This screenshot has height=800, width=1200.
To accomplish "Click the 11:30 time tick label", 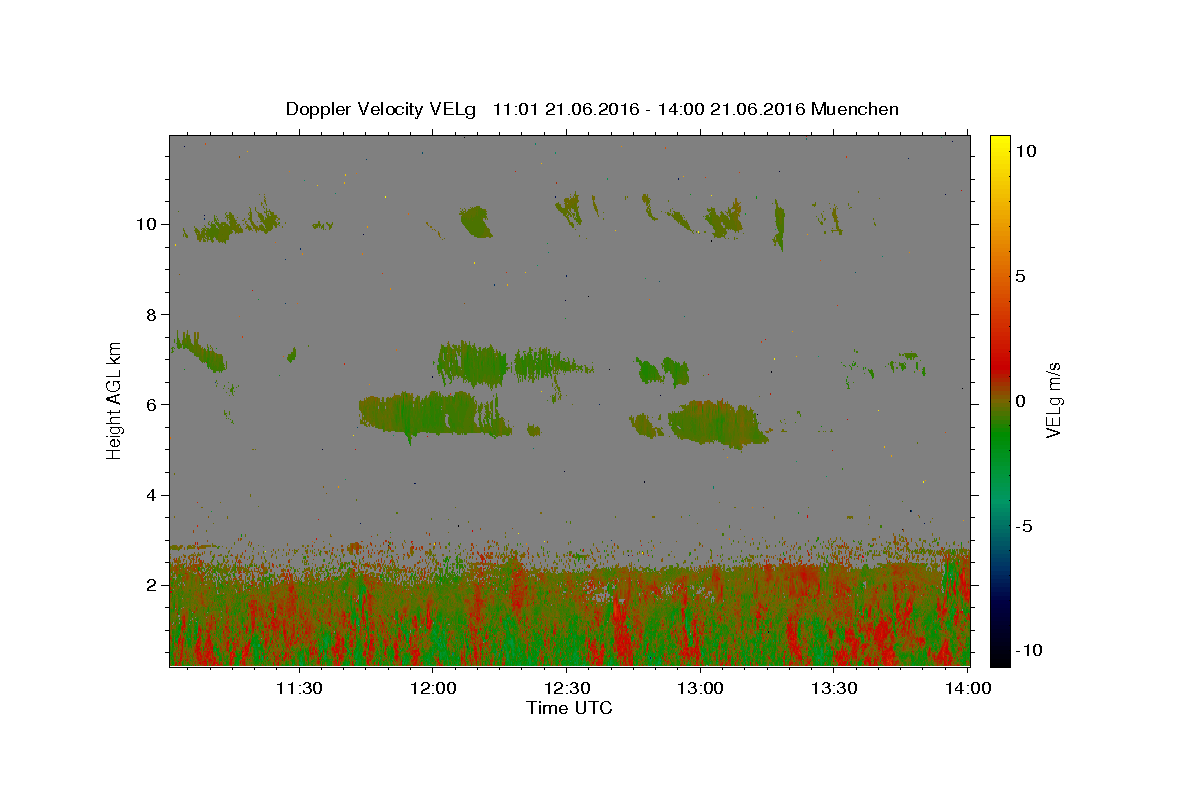I will (x=298, y=688).
